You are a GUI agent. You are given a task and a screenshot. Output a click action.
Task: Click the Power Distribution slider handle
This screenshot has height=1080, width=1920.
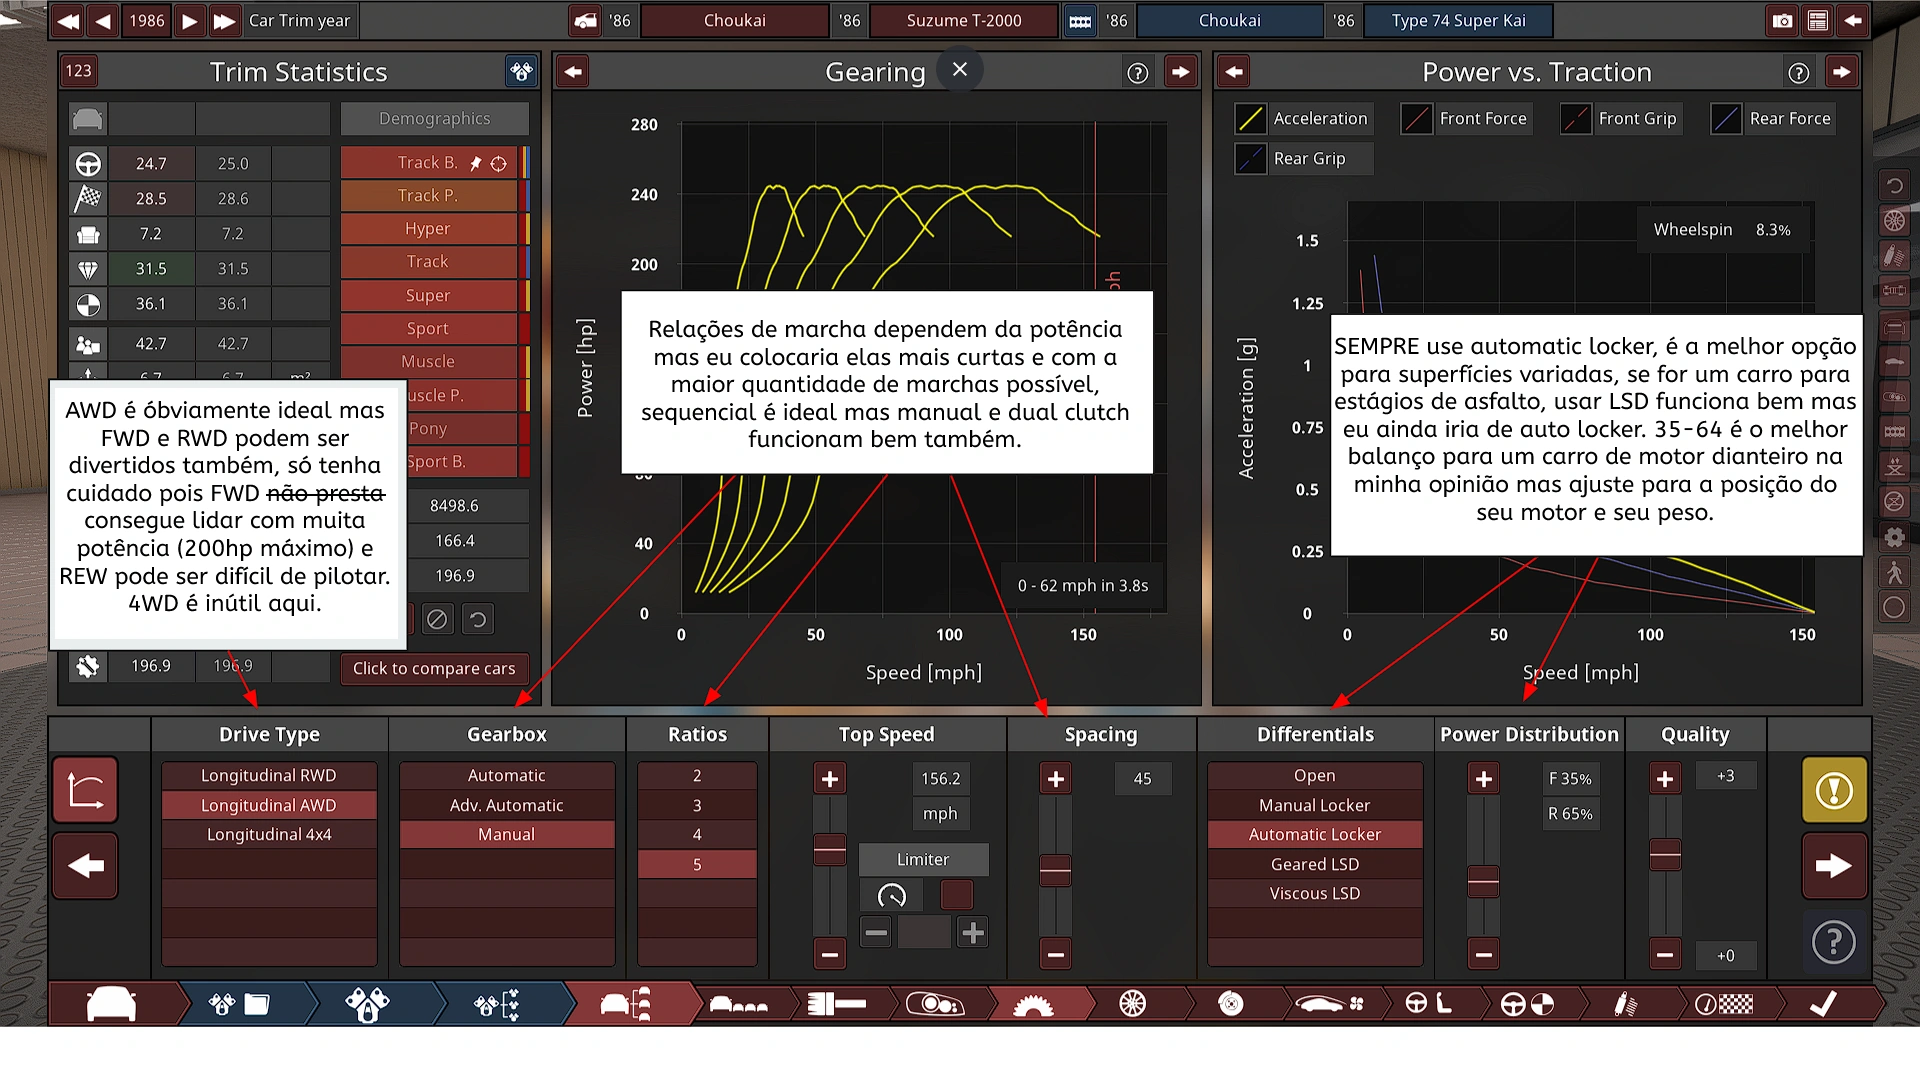[x=1483, y=881]
